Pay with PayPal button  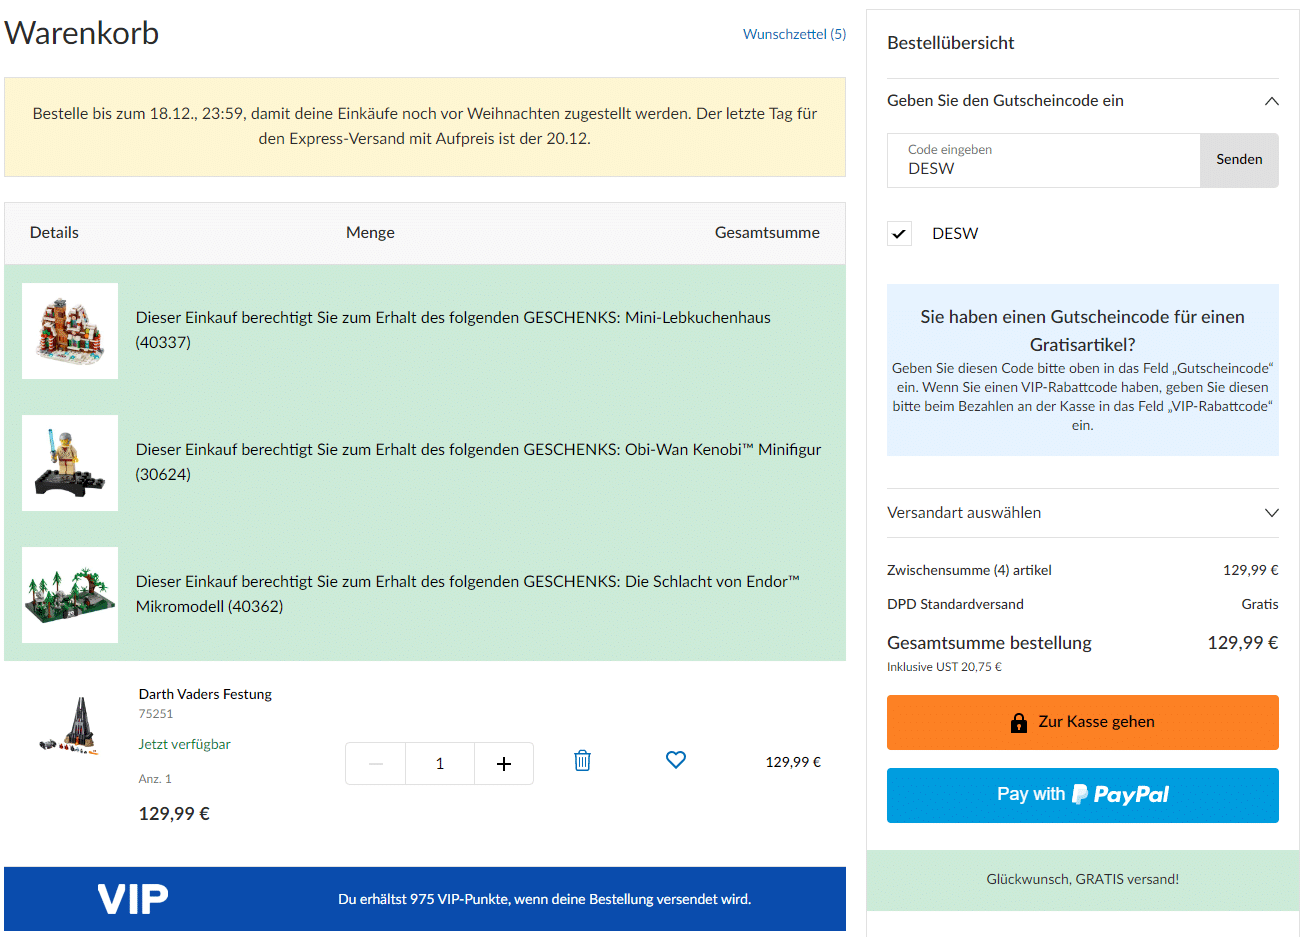click(x=1083, y=795)
